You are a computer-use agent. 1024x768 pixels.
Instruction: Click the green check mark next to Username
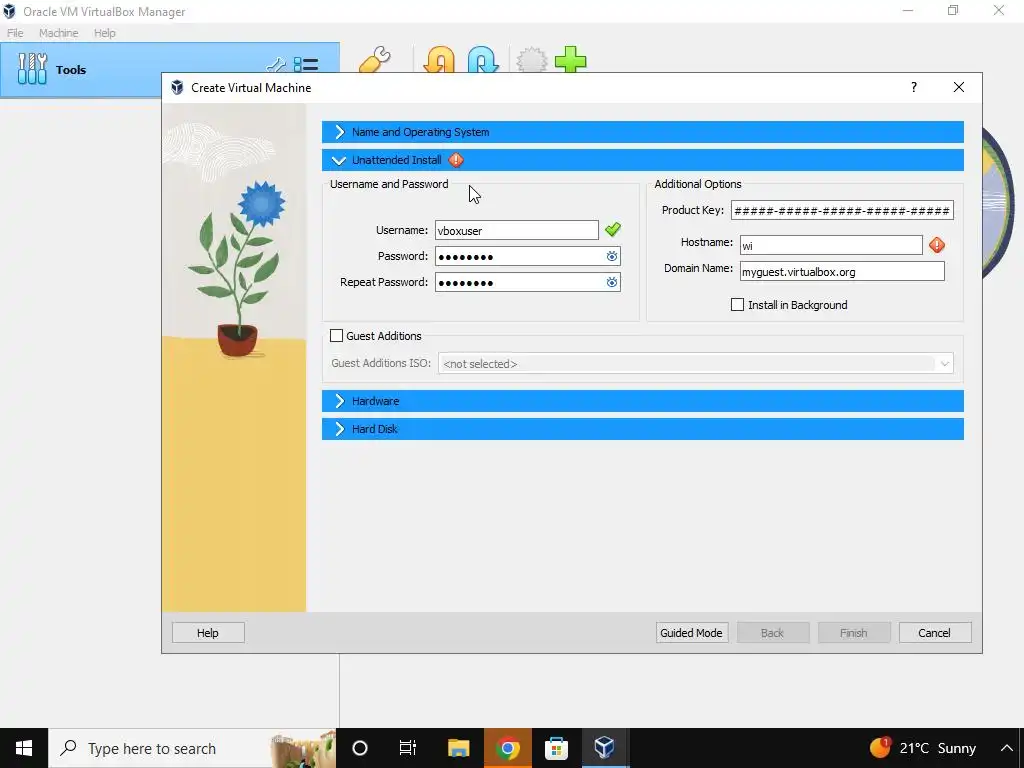coord(613,229)
